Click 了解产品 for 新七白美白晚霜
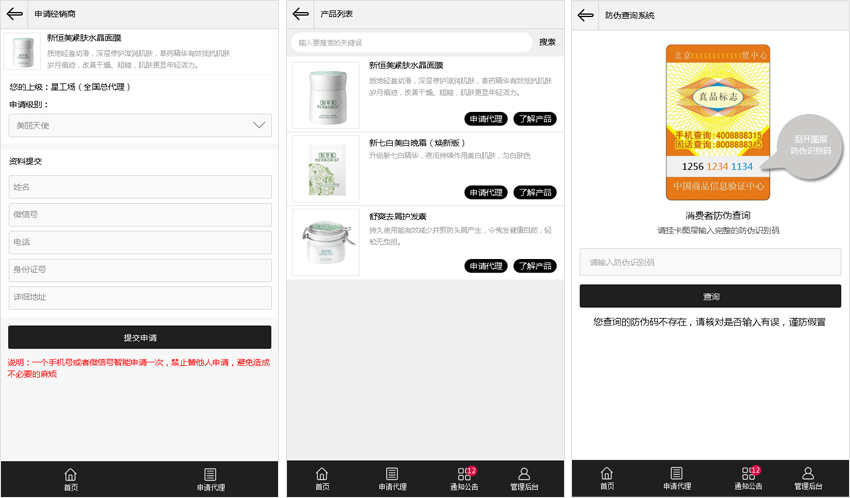 [535, 192]
